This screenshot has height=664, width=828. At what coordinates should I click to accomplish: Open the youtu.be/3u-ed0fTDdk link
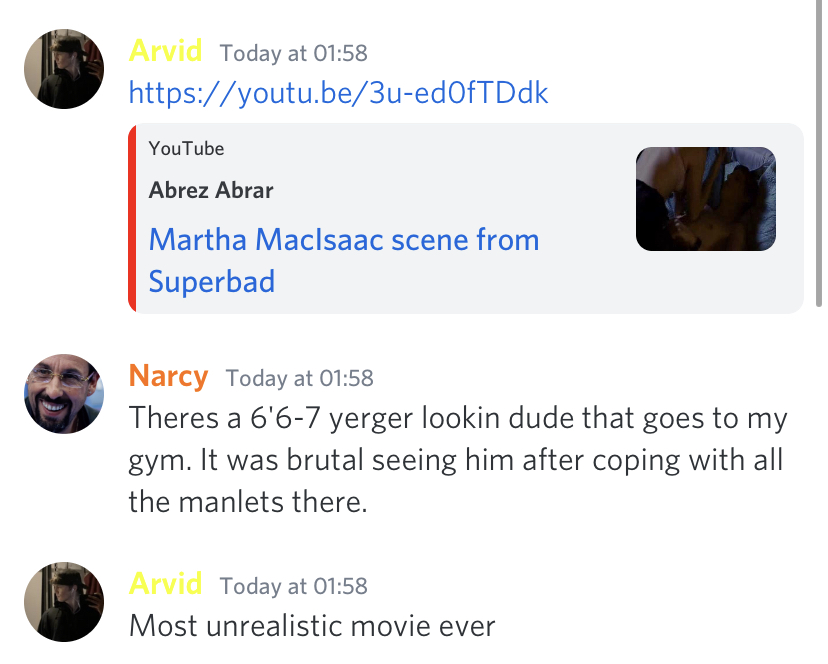pos(339,93)
